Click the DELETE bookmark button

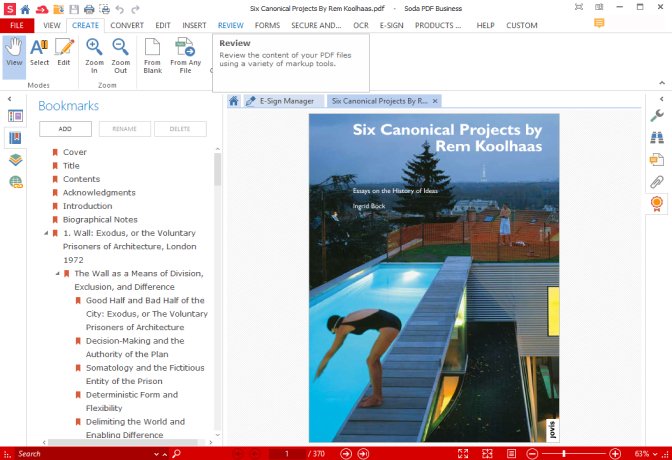pos(180,129)
